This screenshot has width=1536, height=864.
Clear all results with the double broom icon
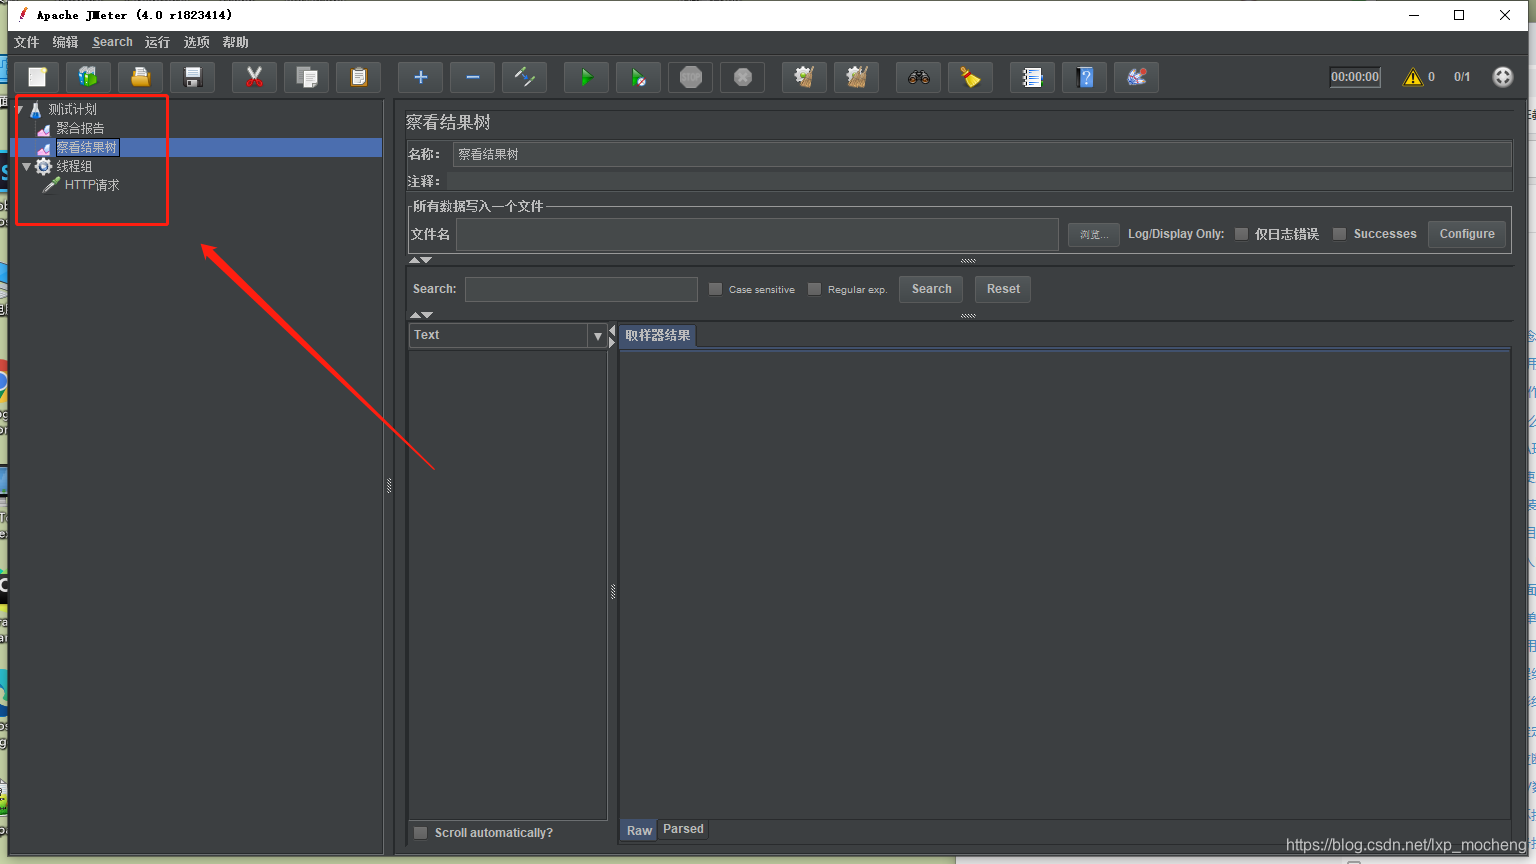pyautogui.click(x=856, y=77)
